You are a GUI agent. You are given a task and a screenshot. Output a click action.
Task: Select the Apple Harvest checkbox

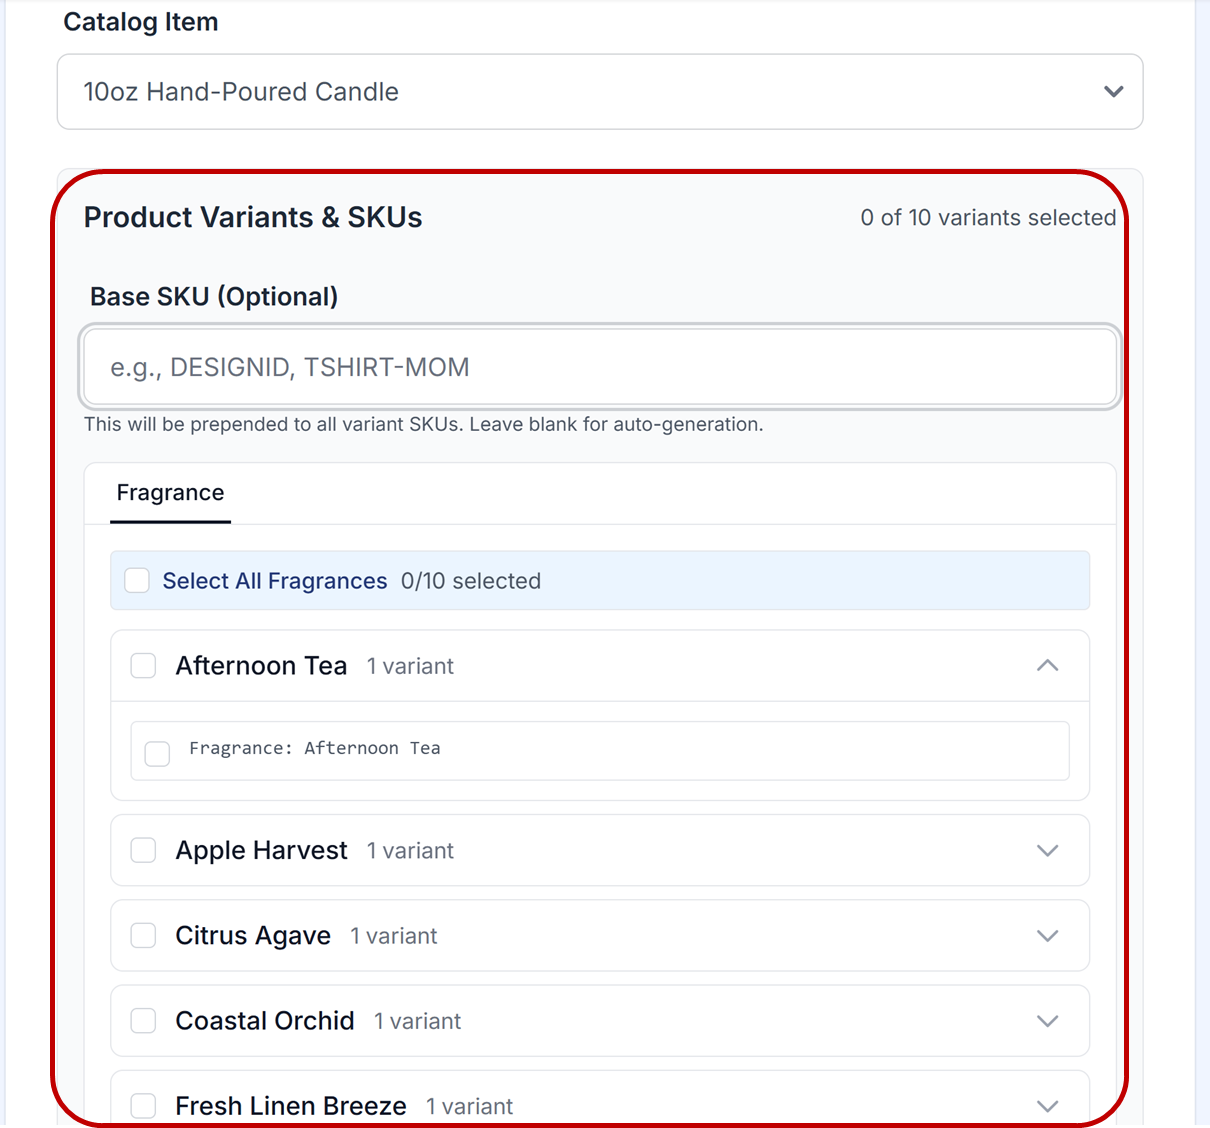144,851
